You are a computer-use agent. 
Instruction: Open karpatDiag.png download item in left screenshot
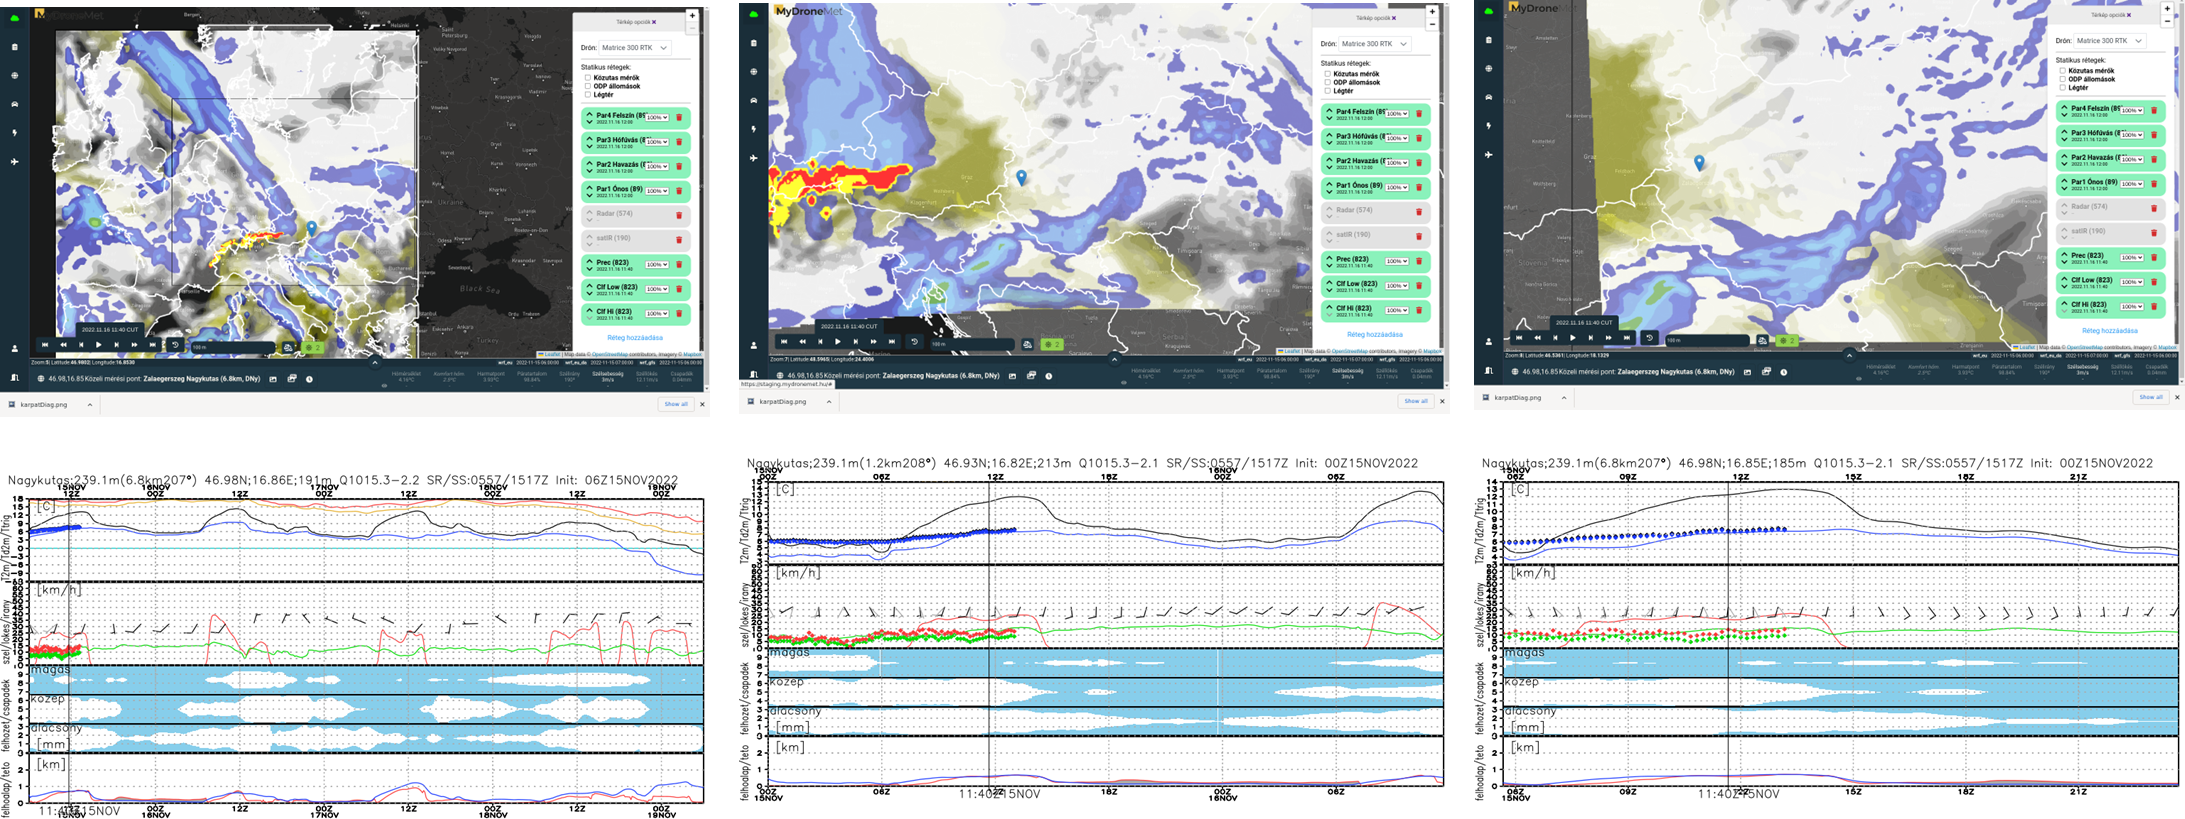[x=43, y=405]
